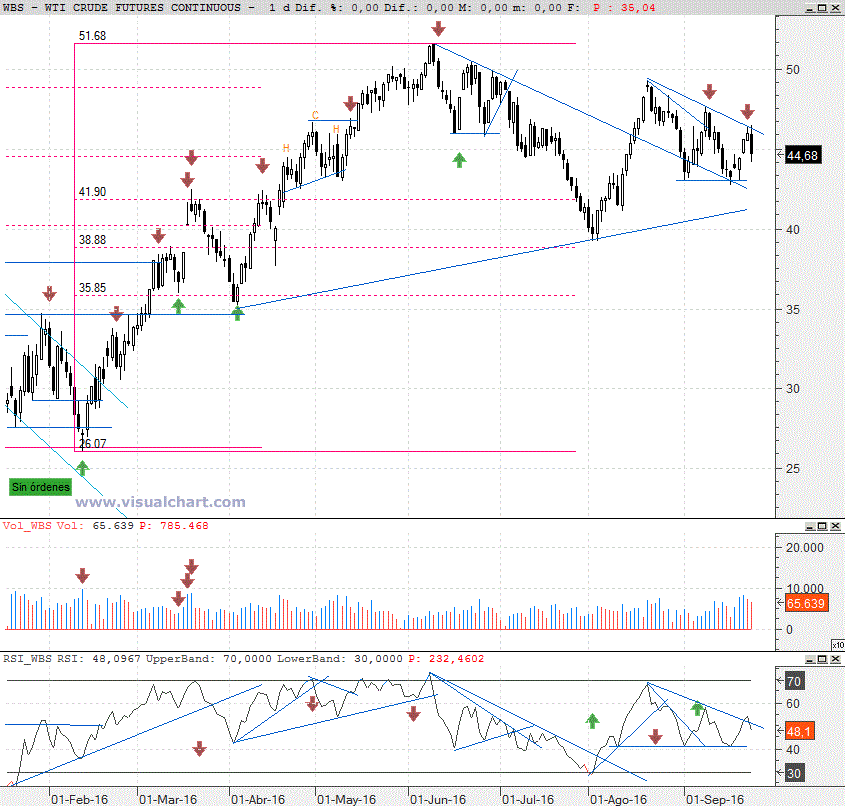Maximize the RSI_WBS indicator panel
Viewport: 845px width, 806px height.
(822, 659)
